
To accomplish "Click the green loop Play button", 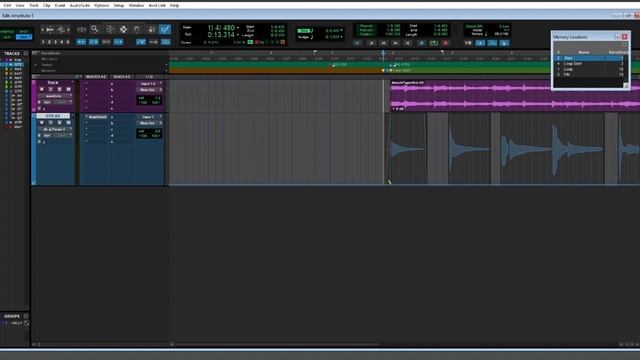I will tap(434, 43).
